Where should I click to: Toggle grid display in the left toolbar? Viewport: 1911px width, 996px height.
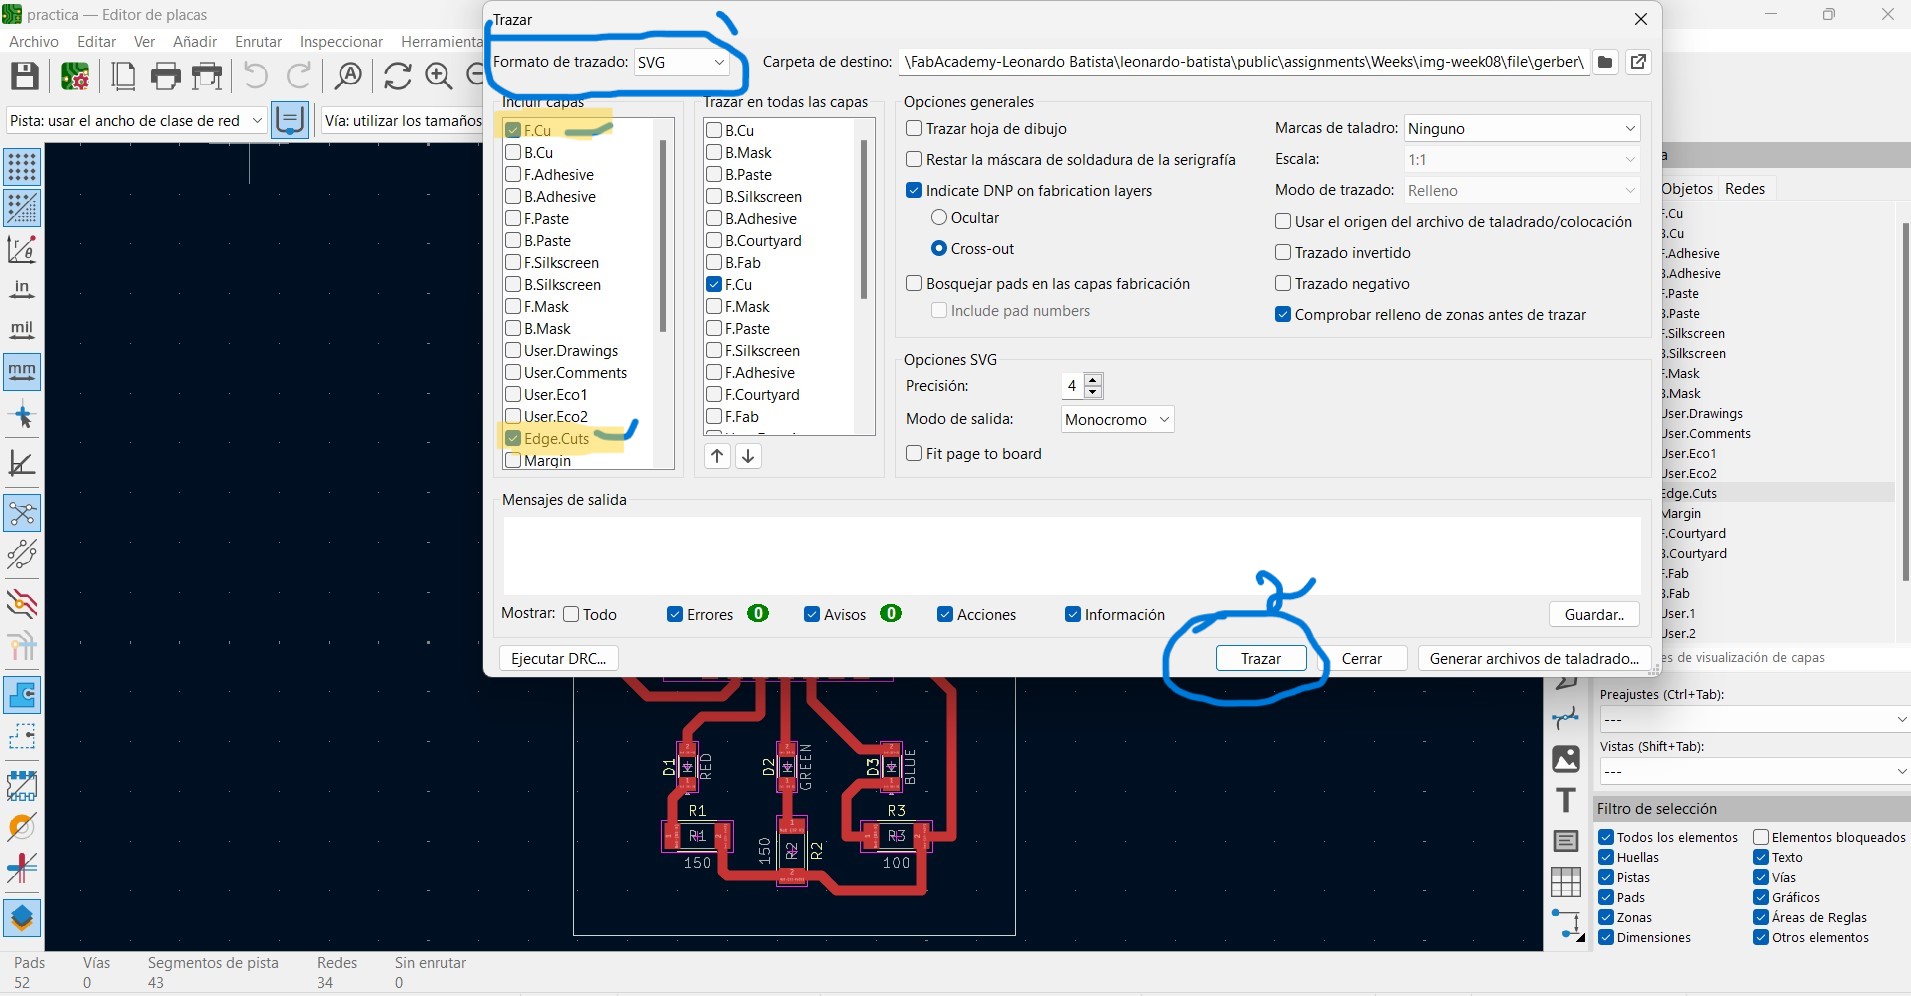pos(22,166)
